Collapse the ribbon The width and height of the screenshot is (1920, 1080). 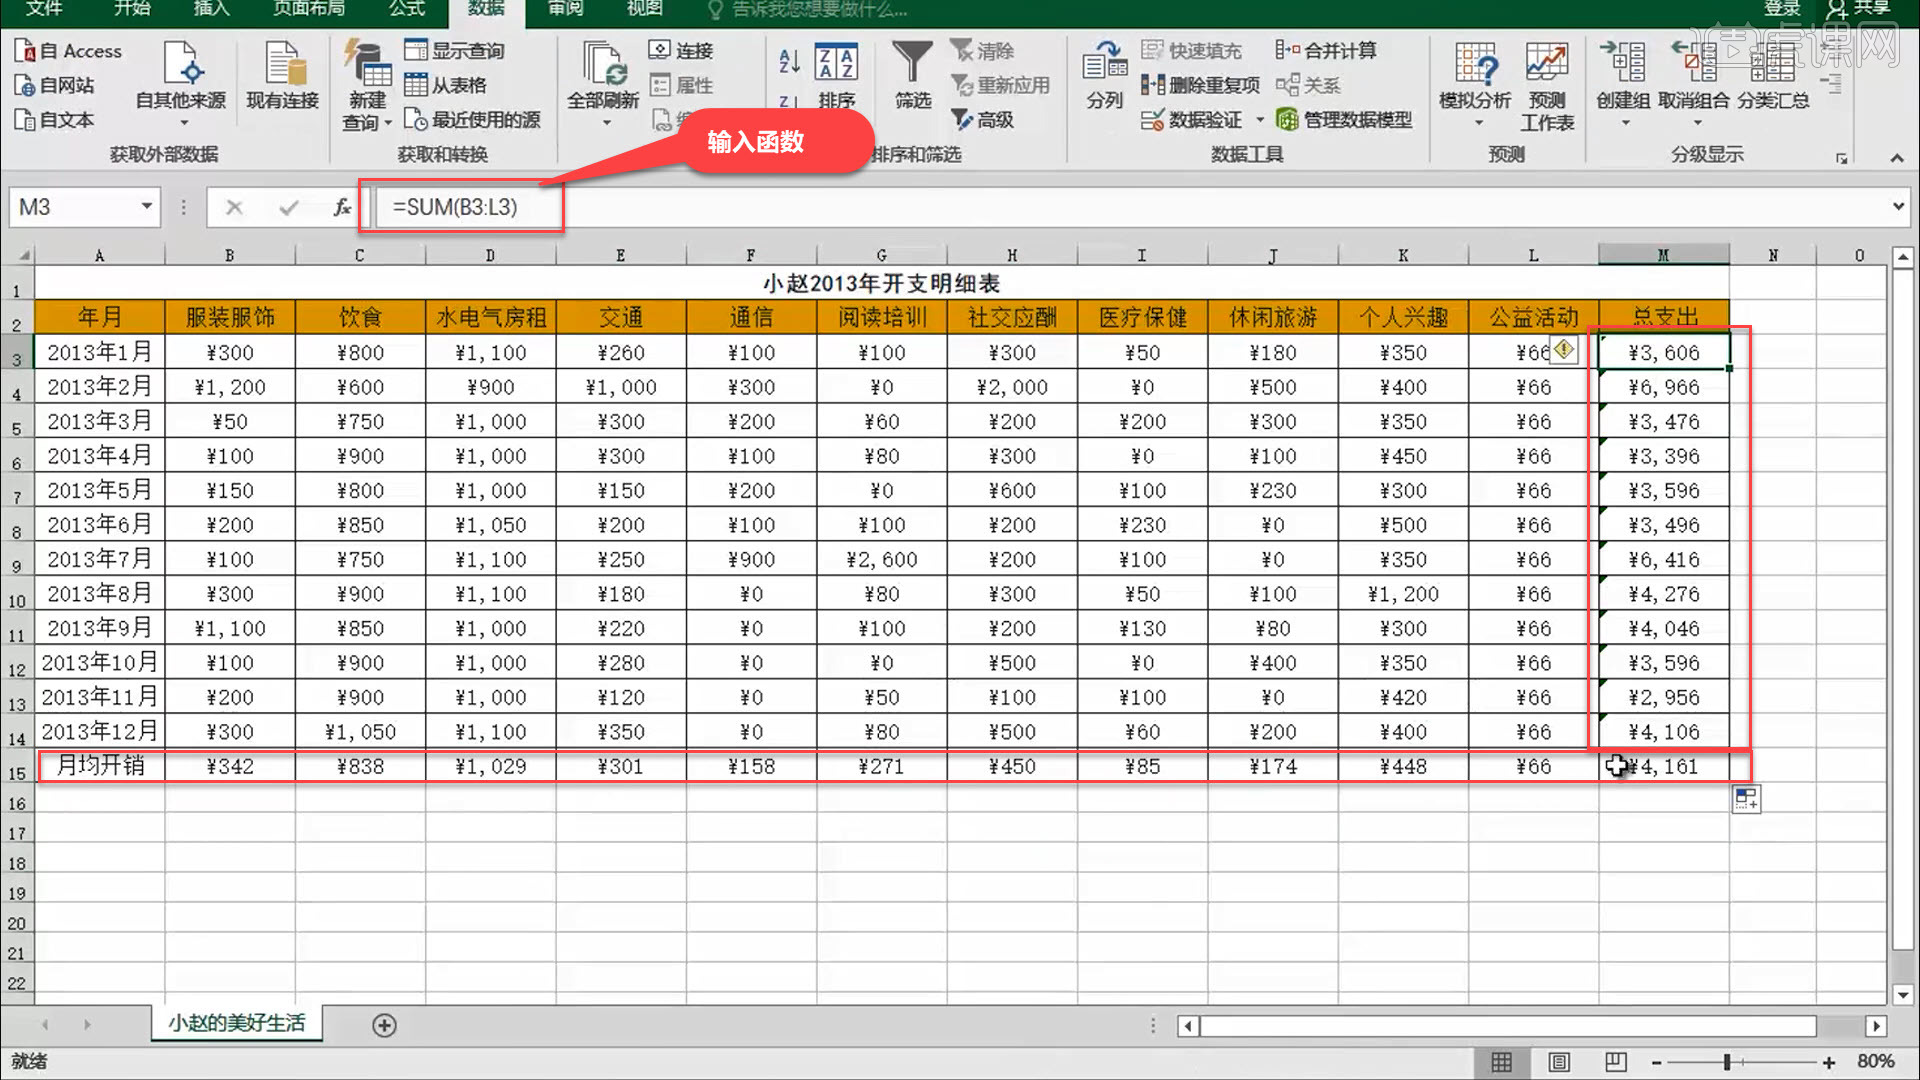1896,158
